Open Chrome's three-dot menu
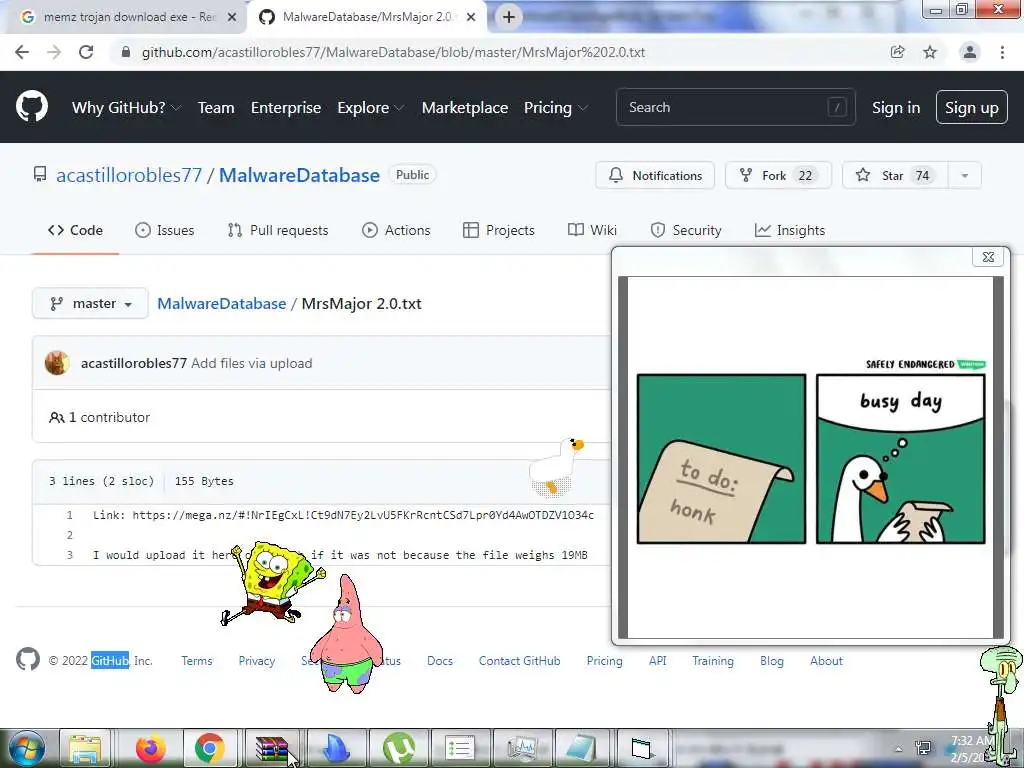The width and height of the screenshot is (1024, 768). 1002,52
